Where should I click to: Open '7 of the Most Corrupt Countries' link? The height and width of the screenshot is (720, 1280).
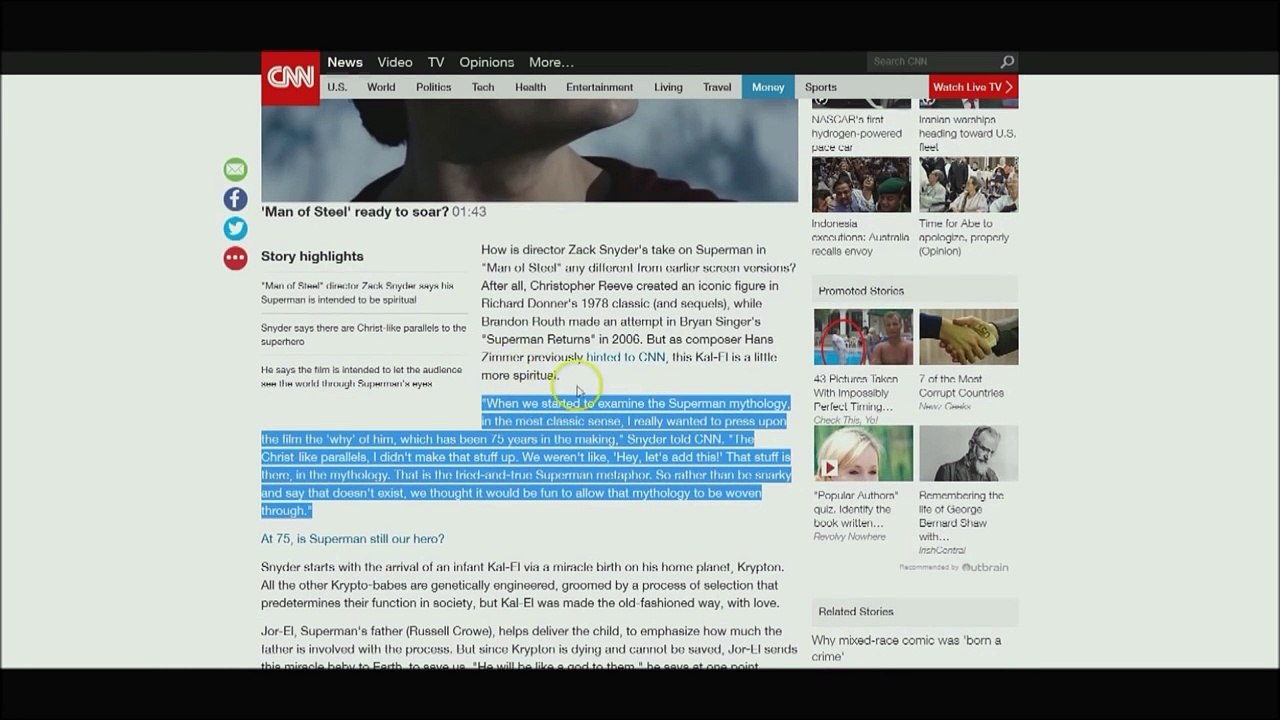(x=961, y=386)
